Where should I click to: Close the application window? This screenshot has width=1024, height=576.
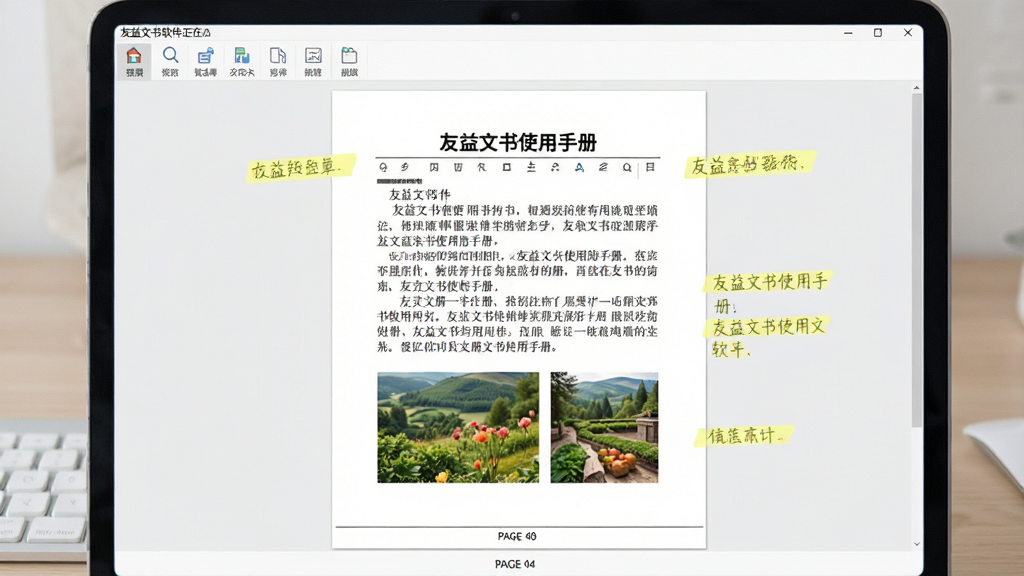tap(908, 33)
